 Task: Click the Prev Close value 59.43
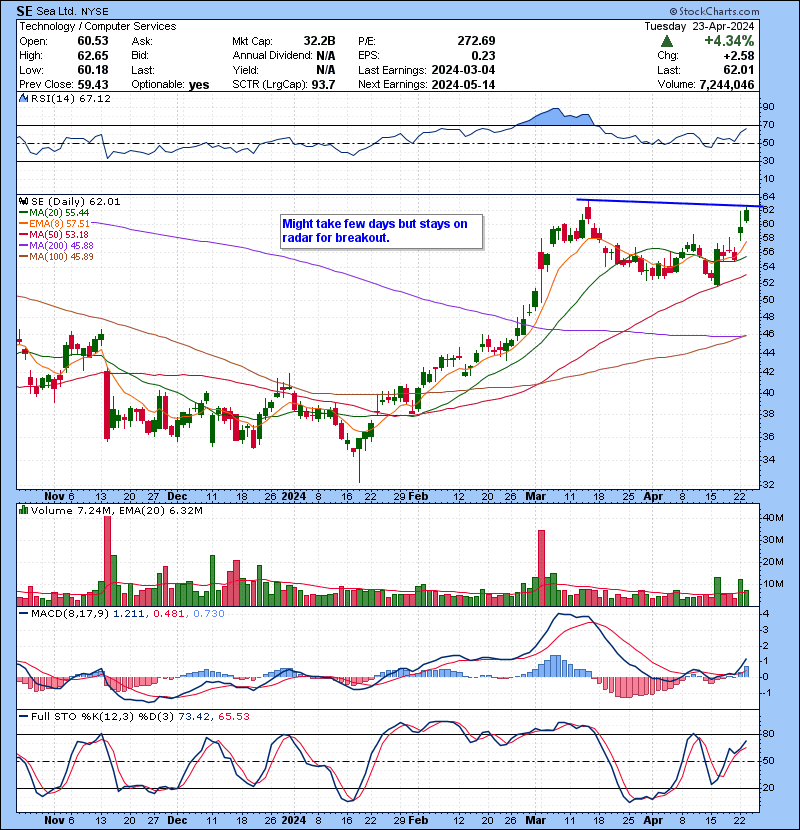[93, 85]
